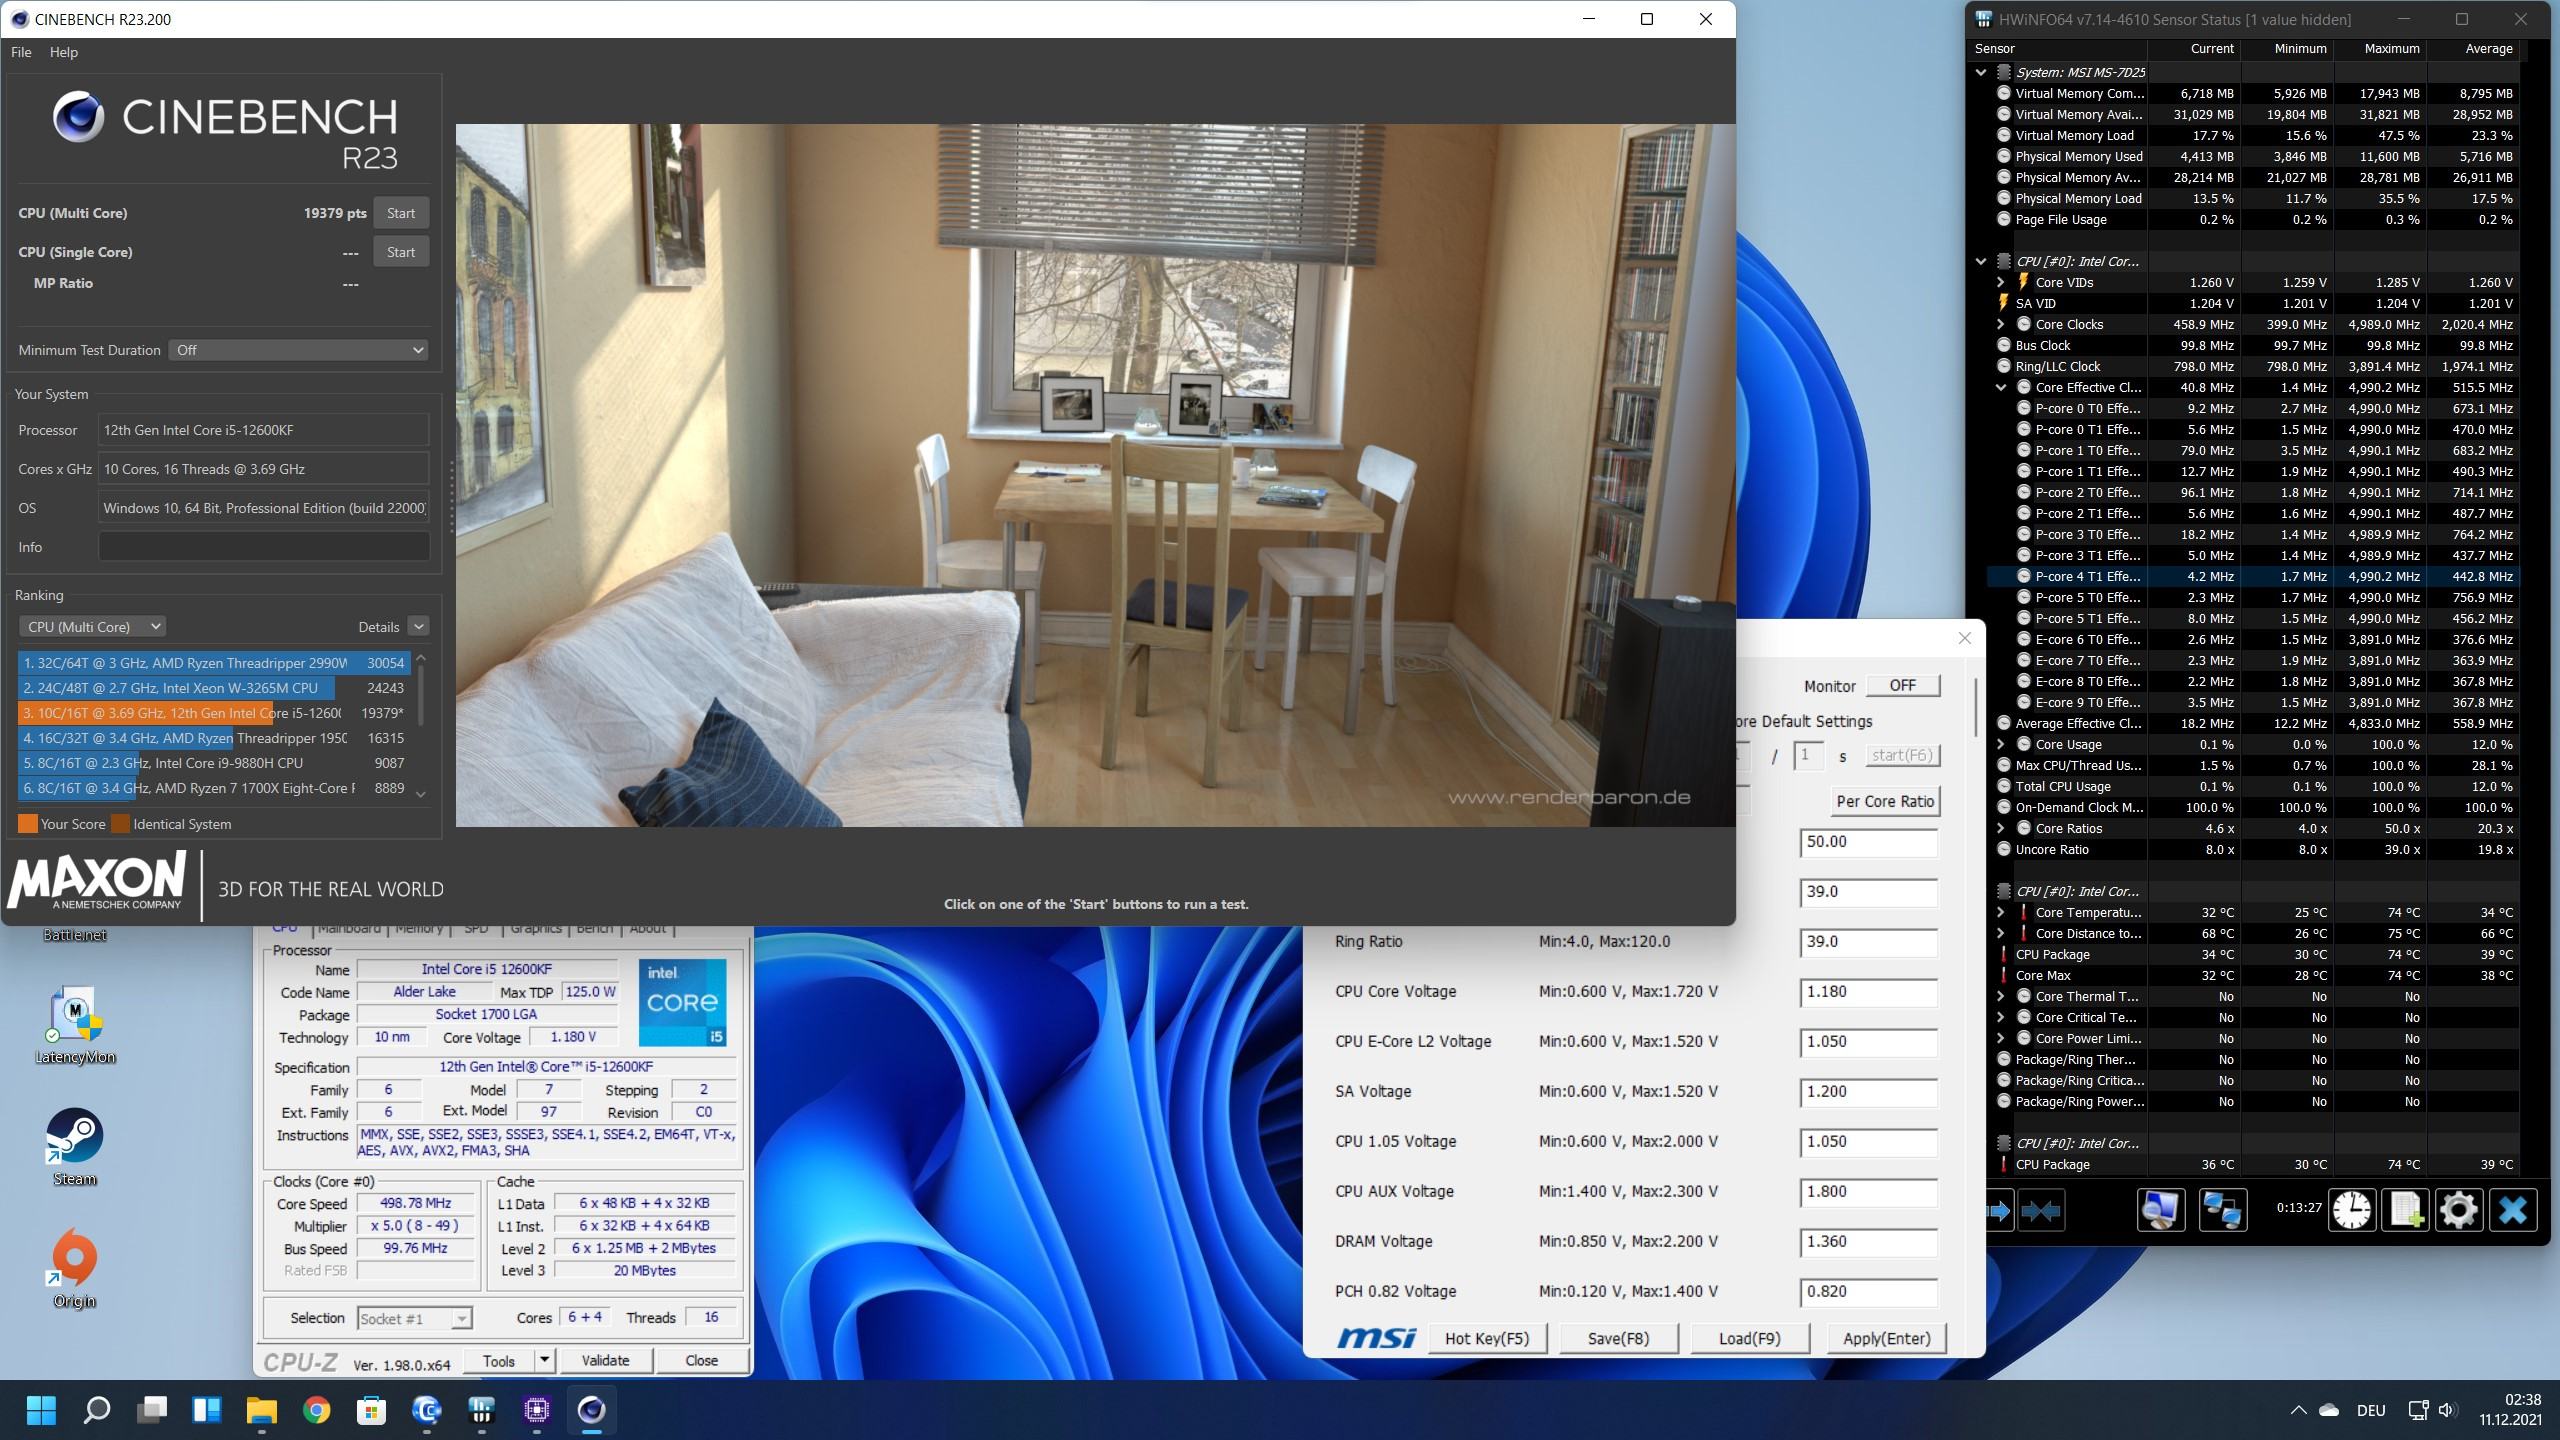Open Minimum Test Duration dropdown

[x=299, y=350]
